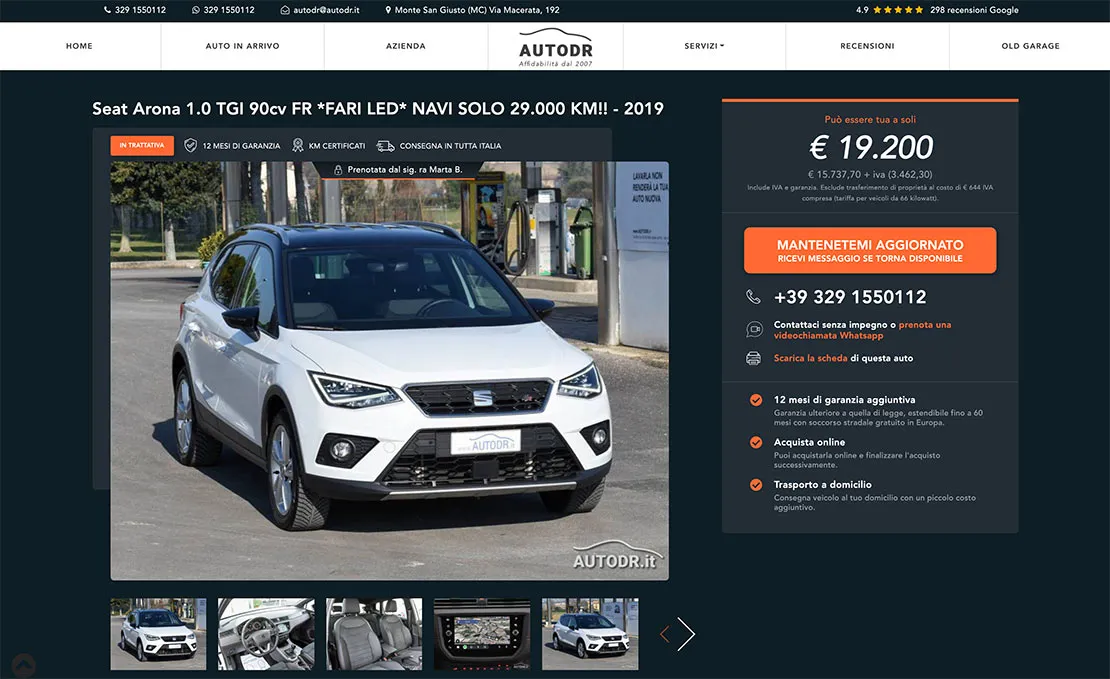Open the Scarica la scheda link

(x=811, y=358)
